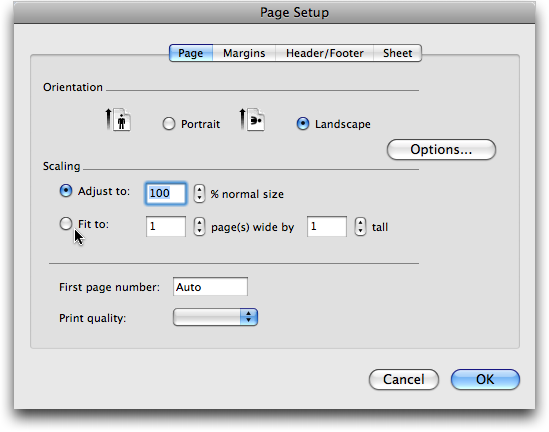Increase percent normal size with stepper up arrow
Screen dimensions: 549x432
tap(199, 189)
